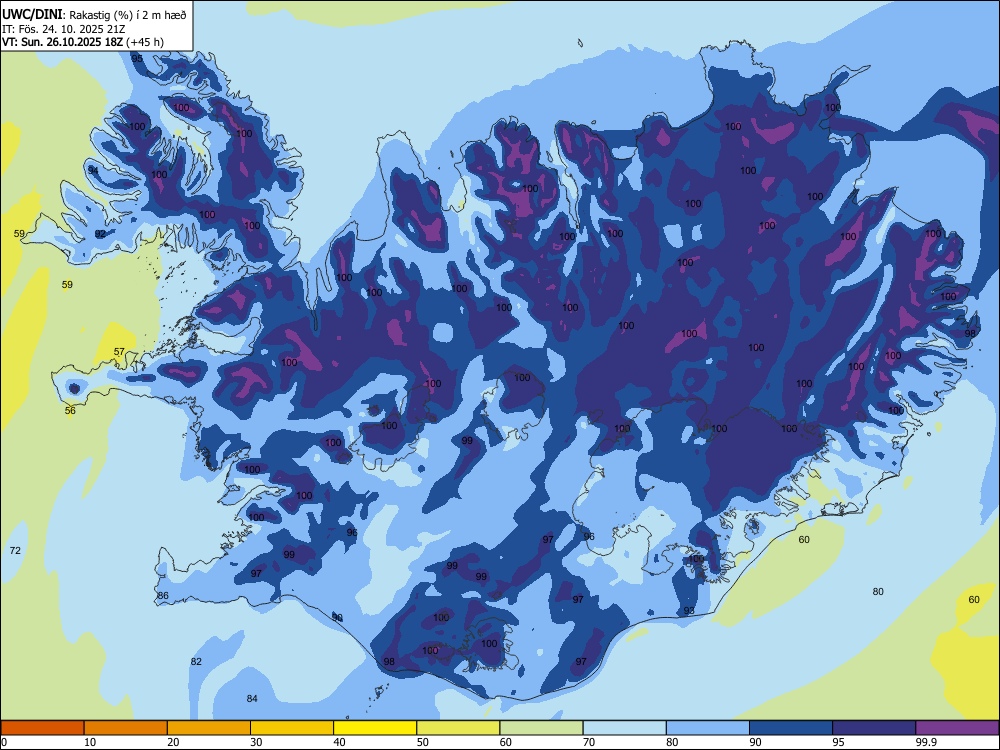Click the legend tick label '10'
1000x750 pixels.
coord(90,742)
